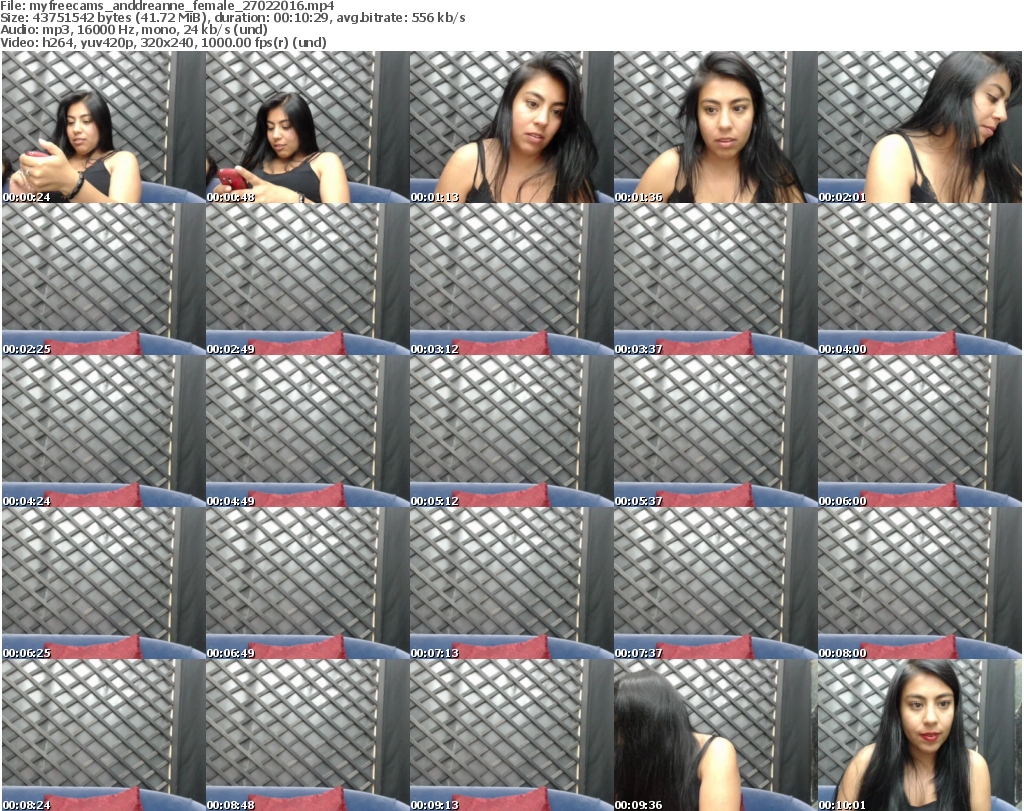Click the file name line starting 'File:'
This screenshot has width=1024, height=811.
pyautogui.click(x=167, y=6)
